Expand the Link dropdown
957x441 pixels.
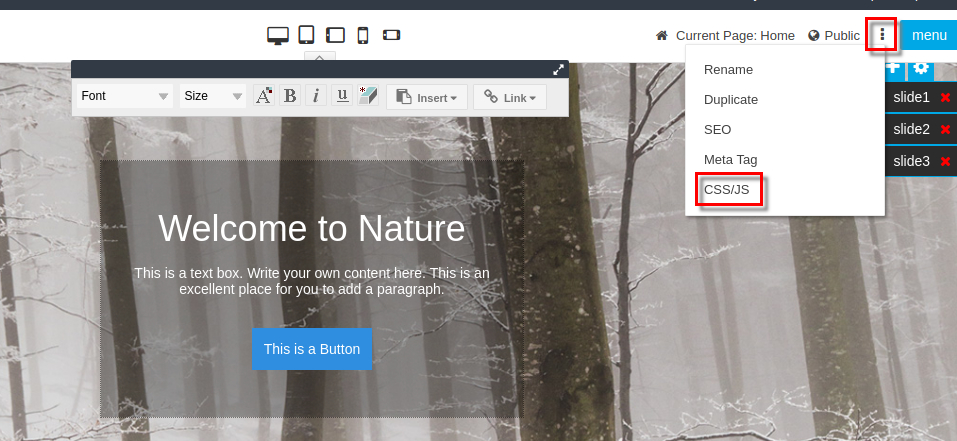(x=510, y=97)
